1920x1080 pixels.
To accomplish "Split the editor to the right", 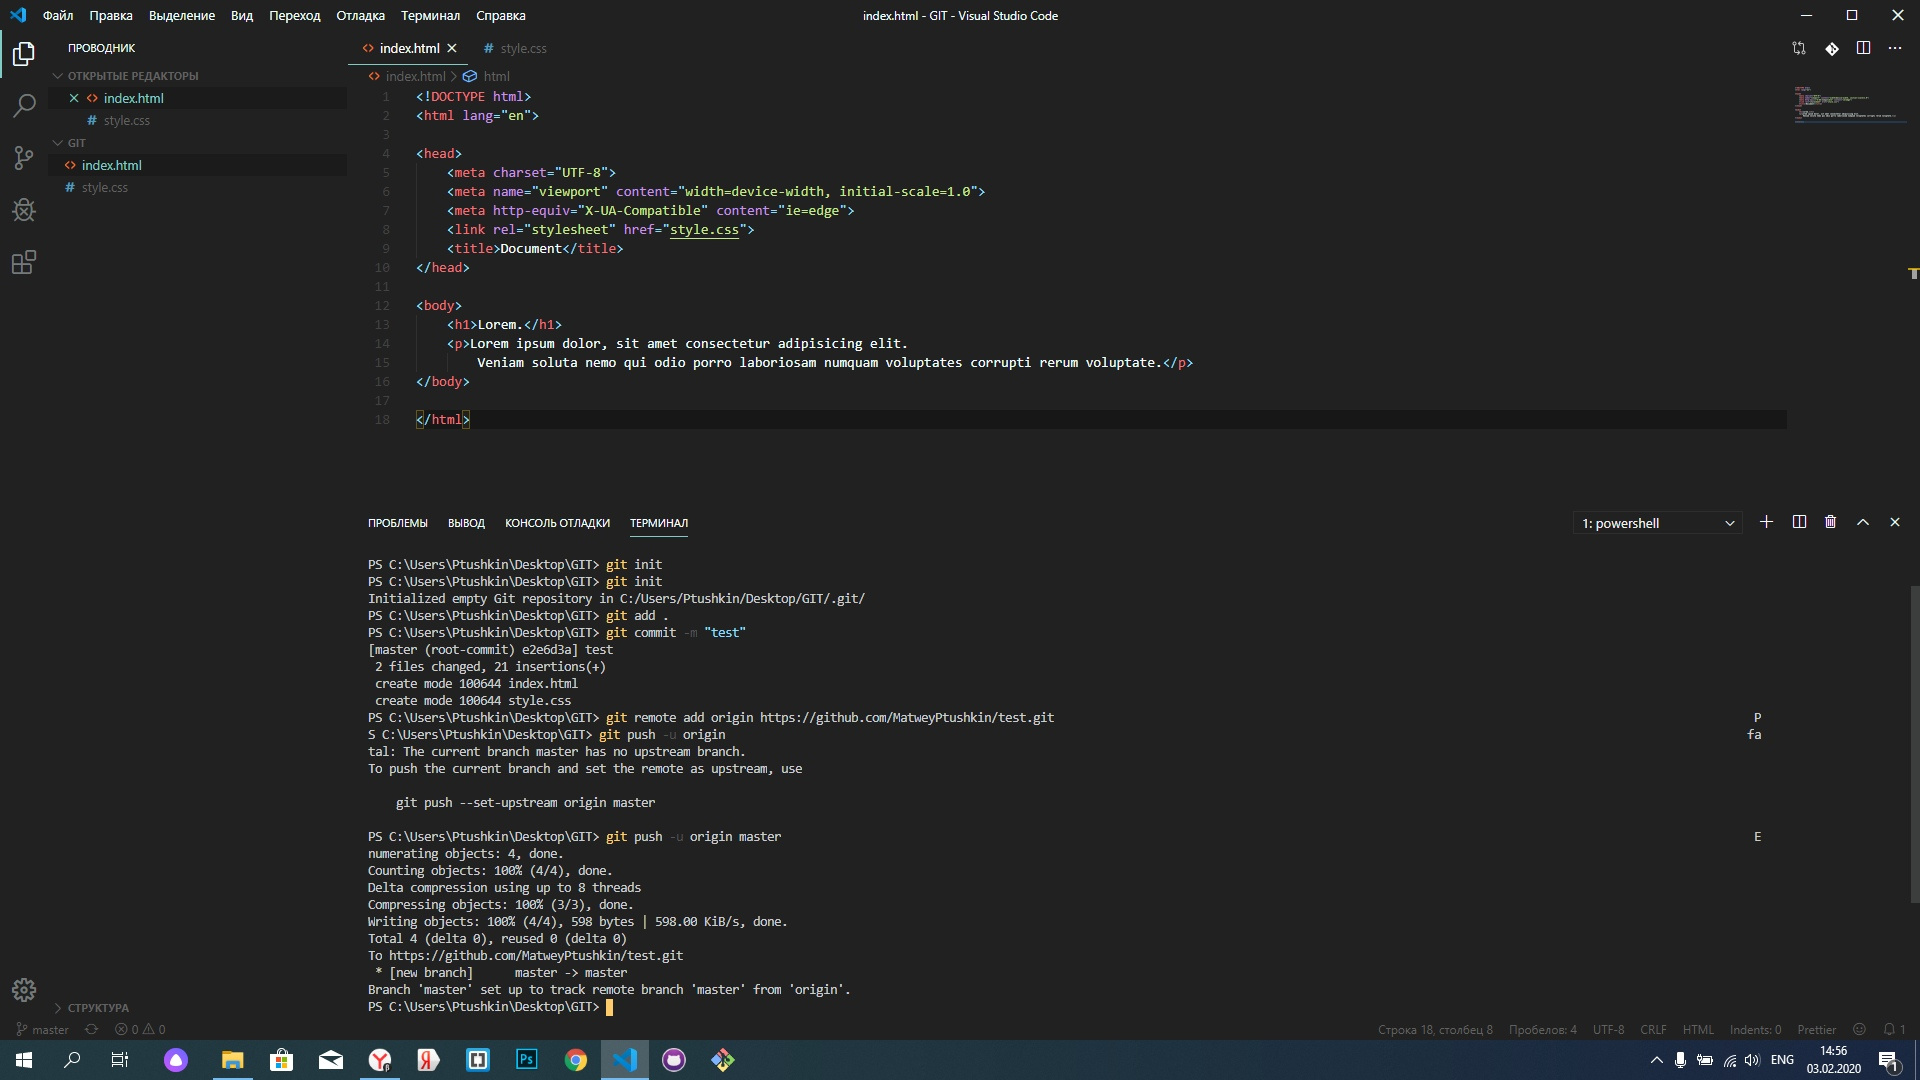I will (1863, 48).
